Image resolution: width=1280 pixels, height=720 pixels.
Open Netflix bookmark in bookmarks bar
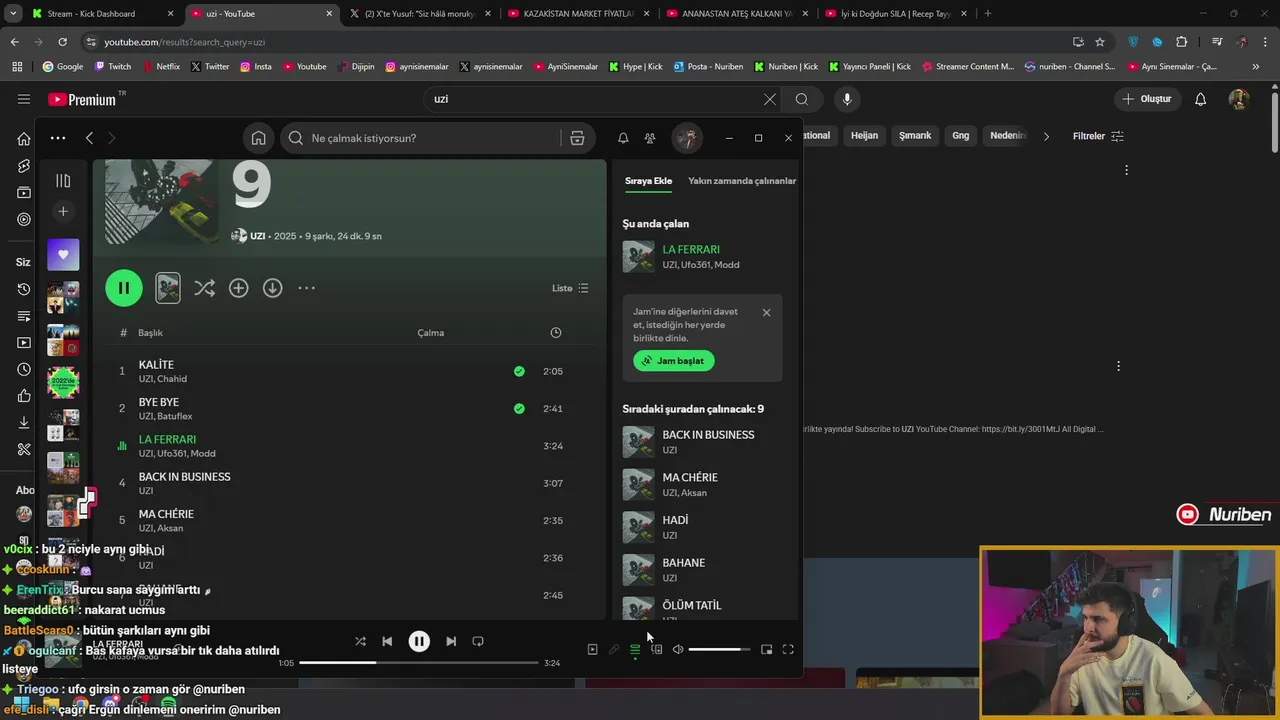pos(160,67)
